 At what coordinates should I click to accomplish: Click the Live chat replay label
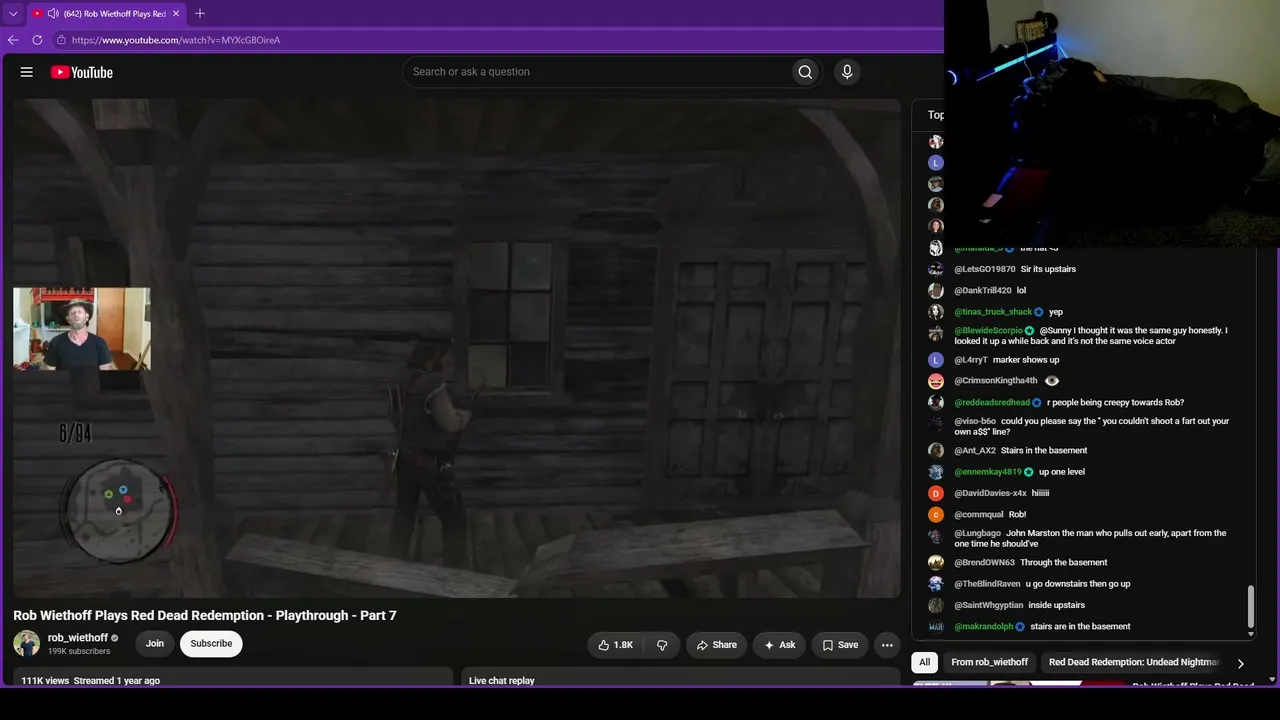pos(502,681)
